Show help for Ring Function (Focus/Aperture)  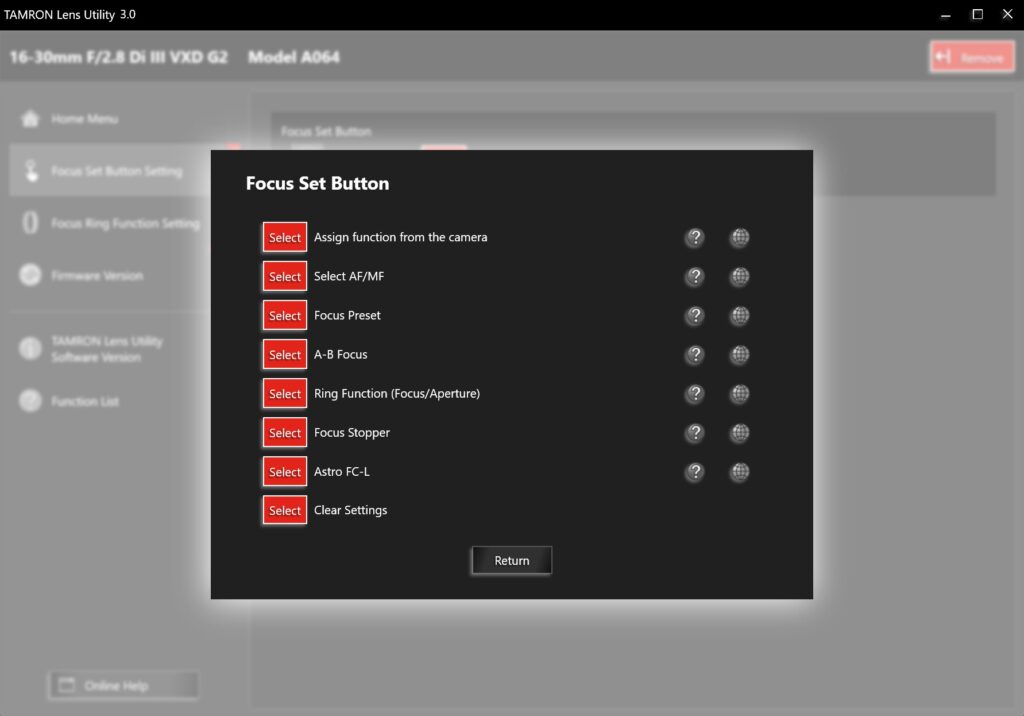[x=695, y=393]
